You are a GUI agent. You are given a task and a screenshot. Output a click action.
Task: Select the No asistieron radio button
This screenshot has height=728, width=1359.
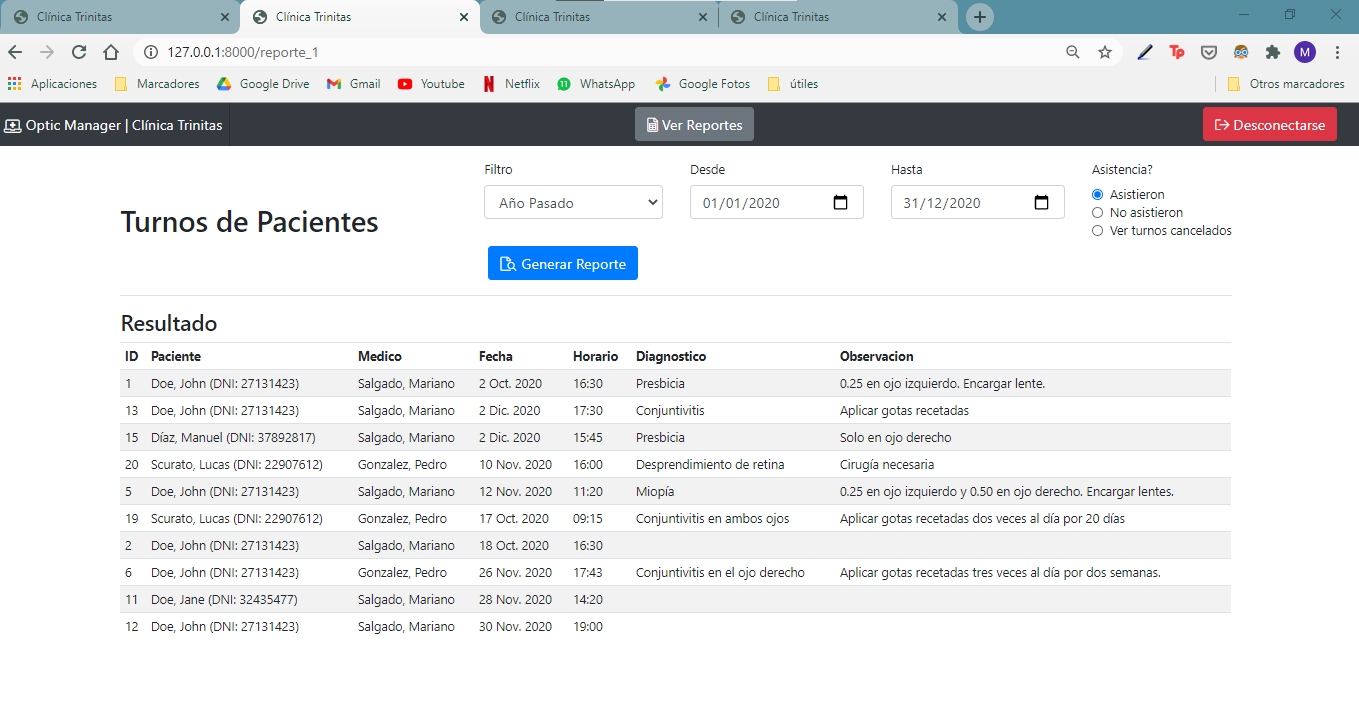click(1097, 212)
